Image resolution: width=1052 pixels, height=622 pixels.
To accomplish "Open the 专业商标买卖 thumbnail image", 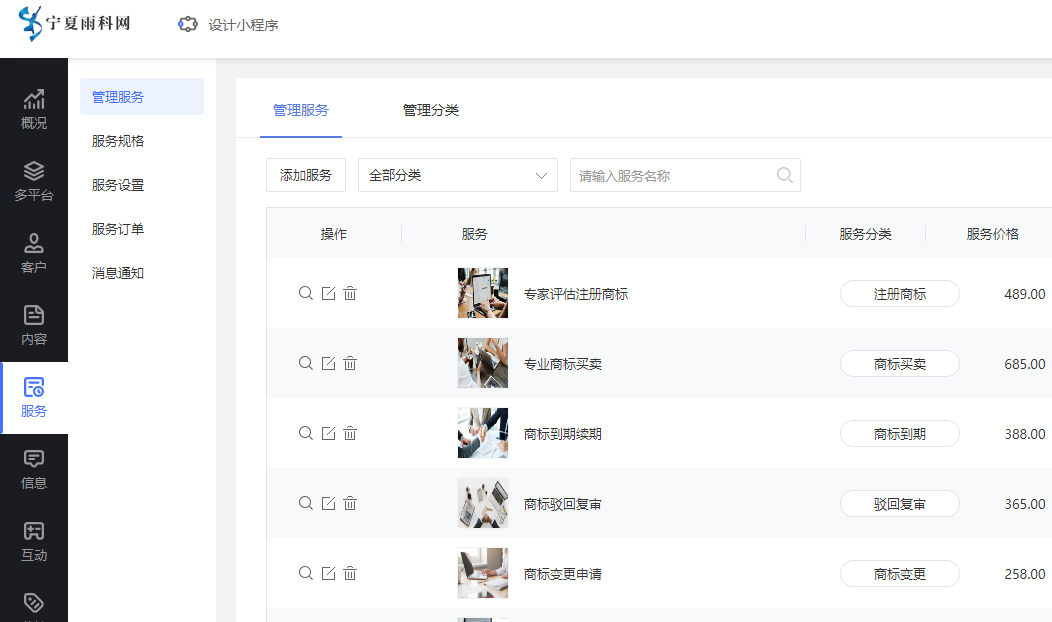I will tap(483, 363).
